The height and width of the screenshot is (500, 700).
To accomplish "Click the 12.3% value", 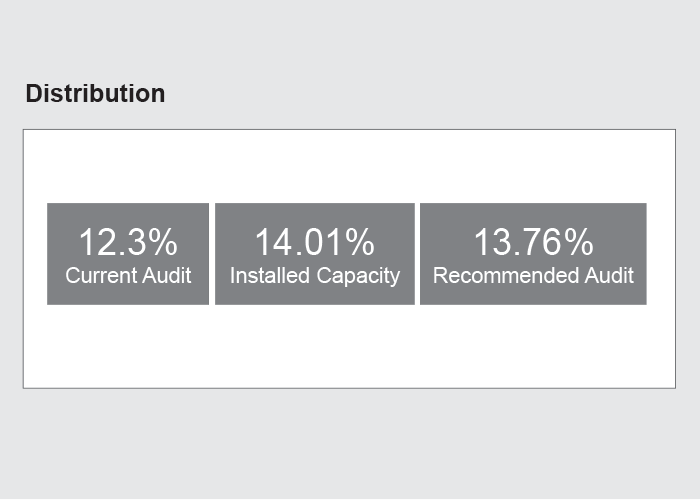I will pyautogui.click(x=128, y=242).
